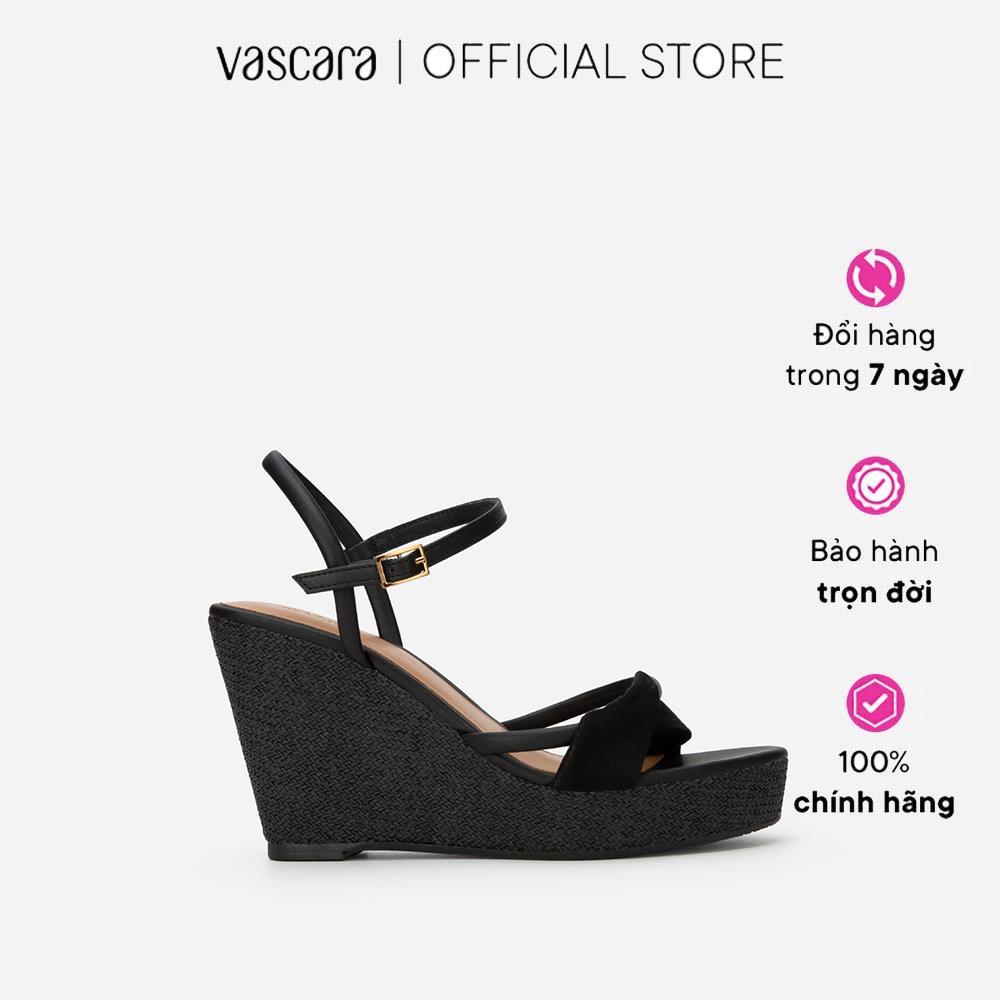Click the OFFICIAL STORE heading text
This screenshot has height=1000, width=1000.
[603, 62]
